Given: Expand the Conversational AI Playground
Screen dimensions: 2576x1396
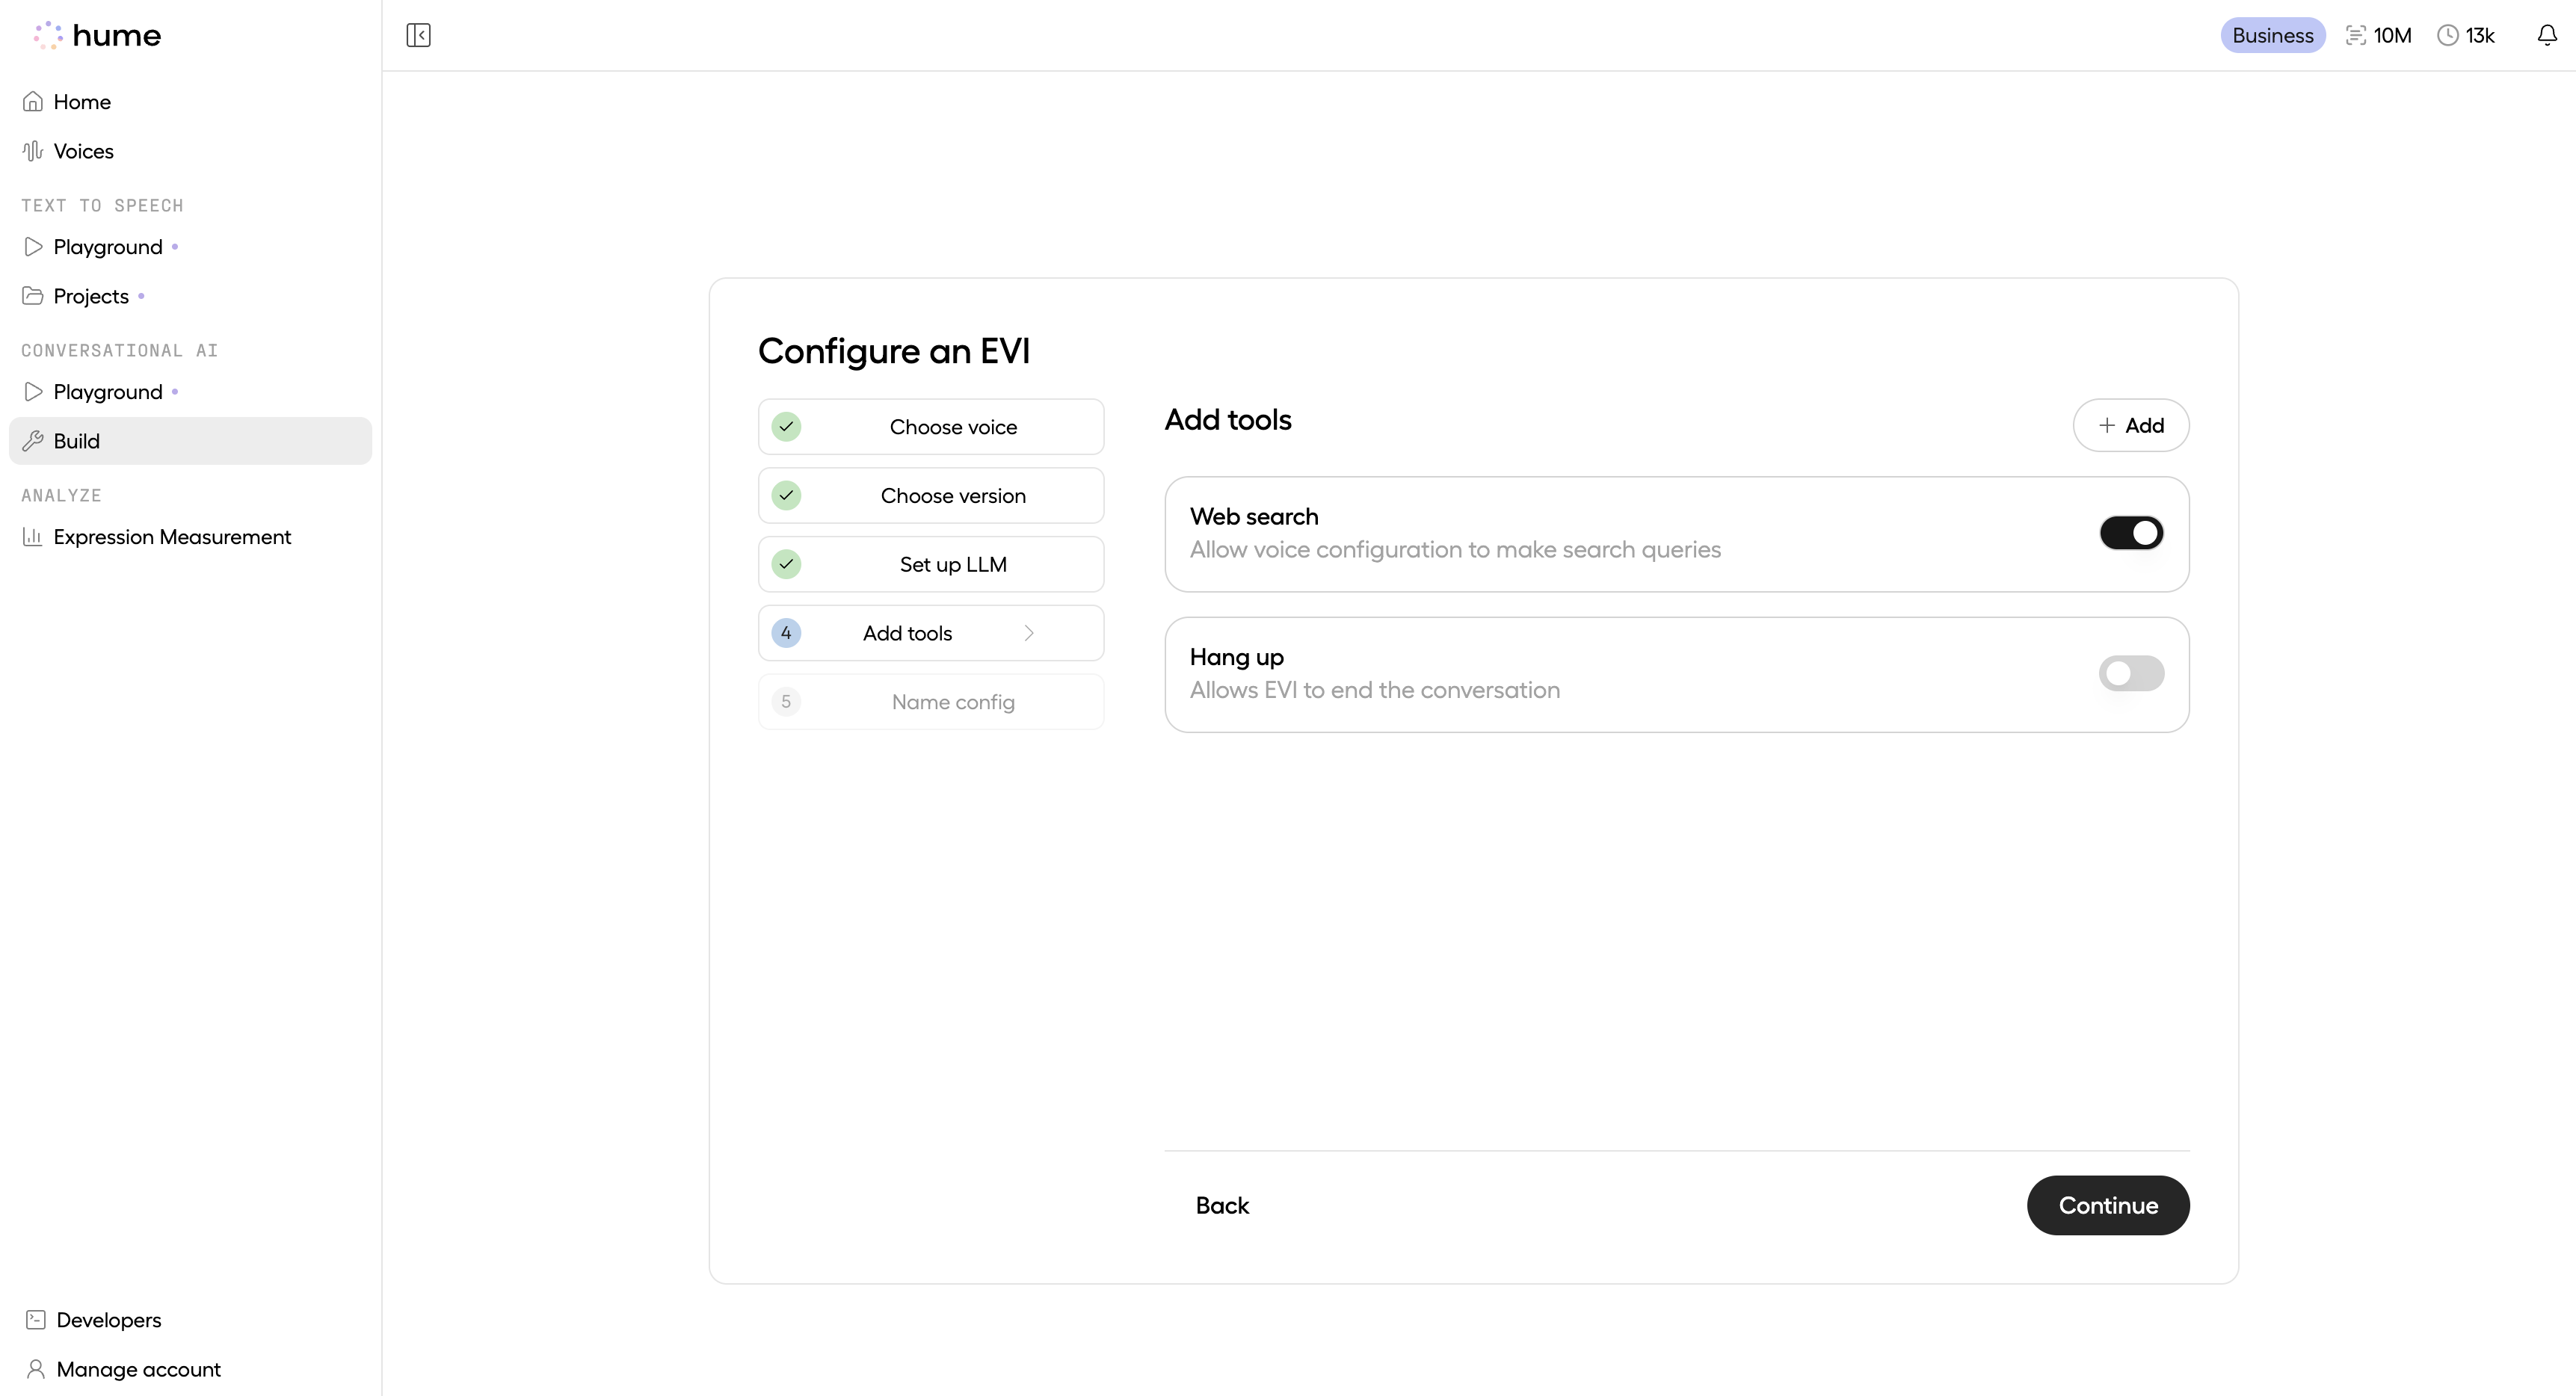Looking at the screenshot, I should tap(107, 391).
